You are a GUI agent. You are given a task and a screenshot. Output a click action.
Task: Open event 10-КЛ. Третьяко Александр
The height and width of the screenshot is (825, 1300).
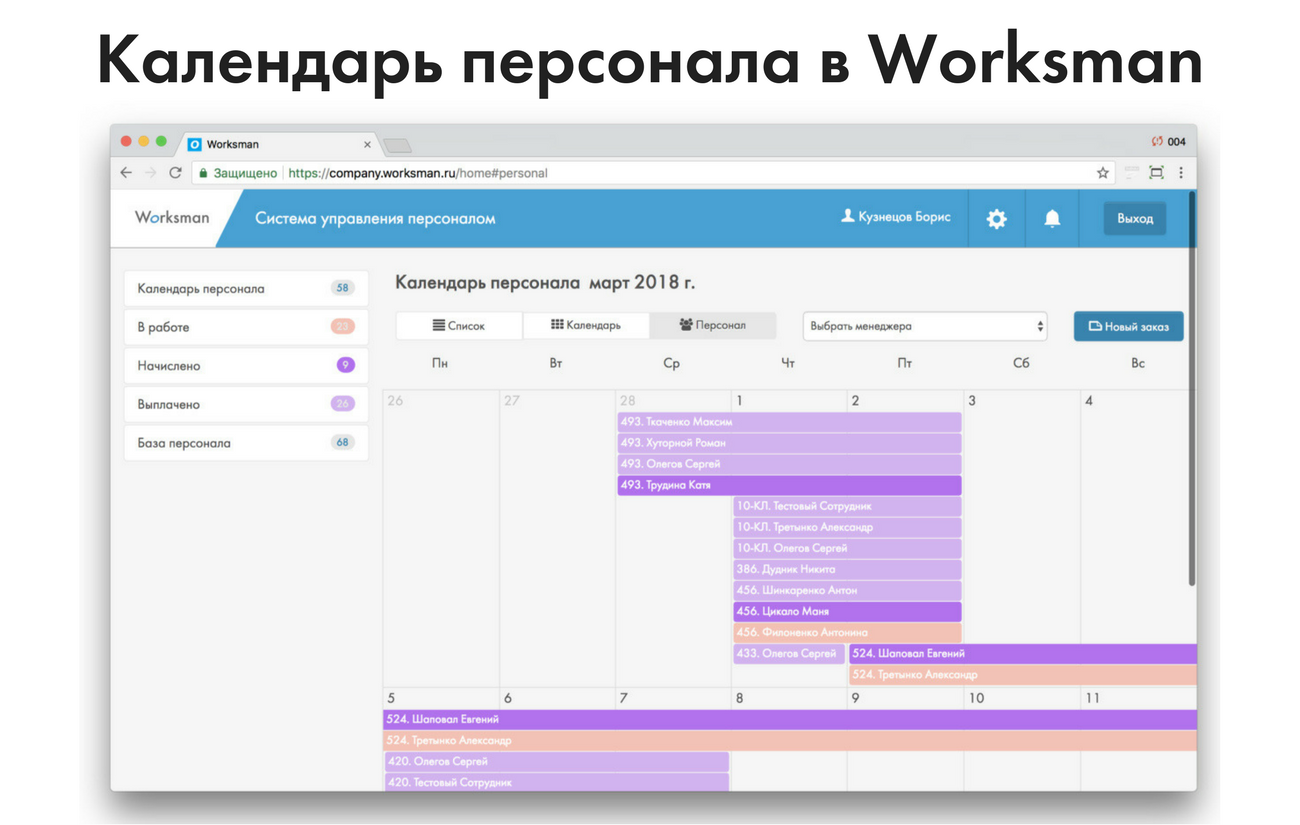(x=847, y=527)
